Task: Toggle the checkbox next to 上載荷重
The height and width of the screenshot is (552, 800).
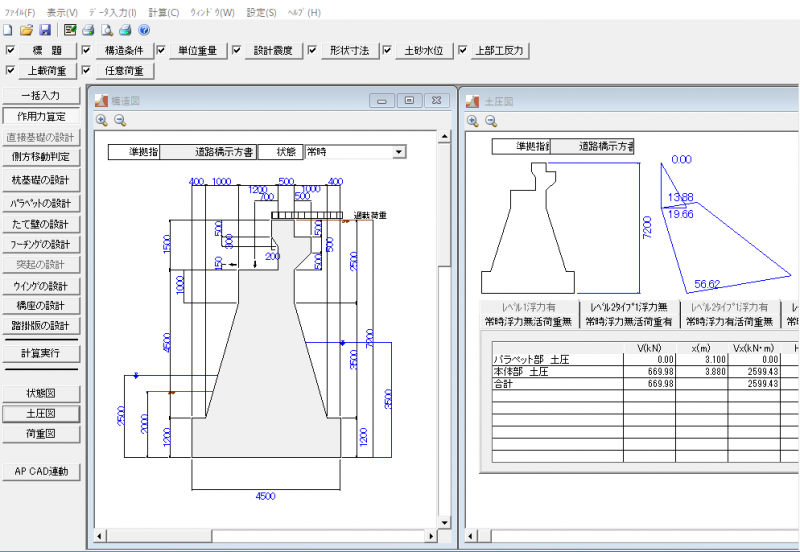Action: 10,70
